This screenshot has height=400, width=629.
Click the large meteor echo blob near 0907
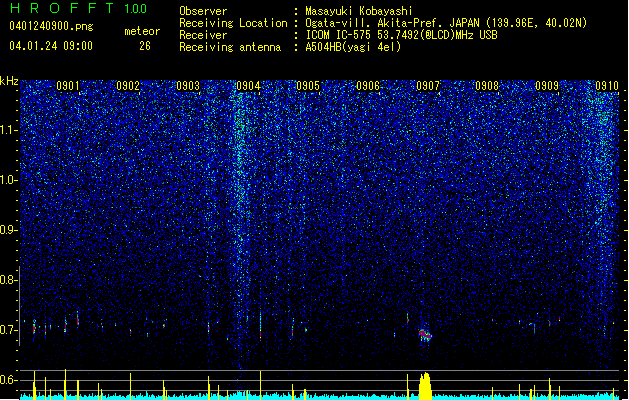pyautogui.click(x=425, y=335)
